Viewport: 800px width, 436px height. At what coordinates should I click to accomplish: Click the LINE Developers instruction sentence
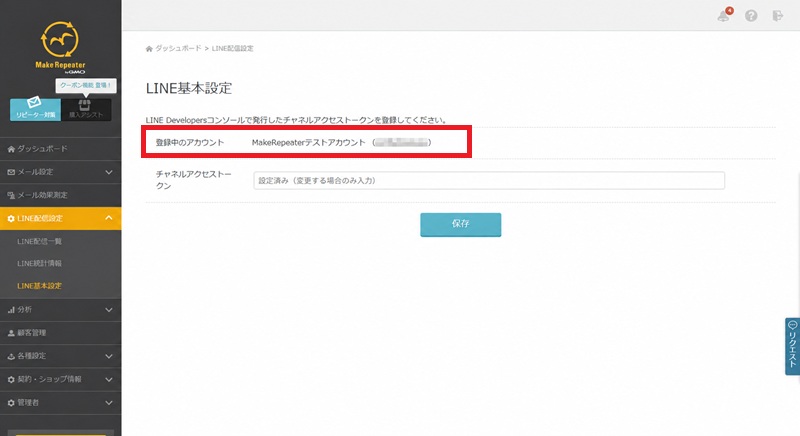click(296, 120)
